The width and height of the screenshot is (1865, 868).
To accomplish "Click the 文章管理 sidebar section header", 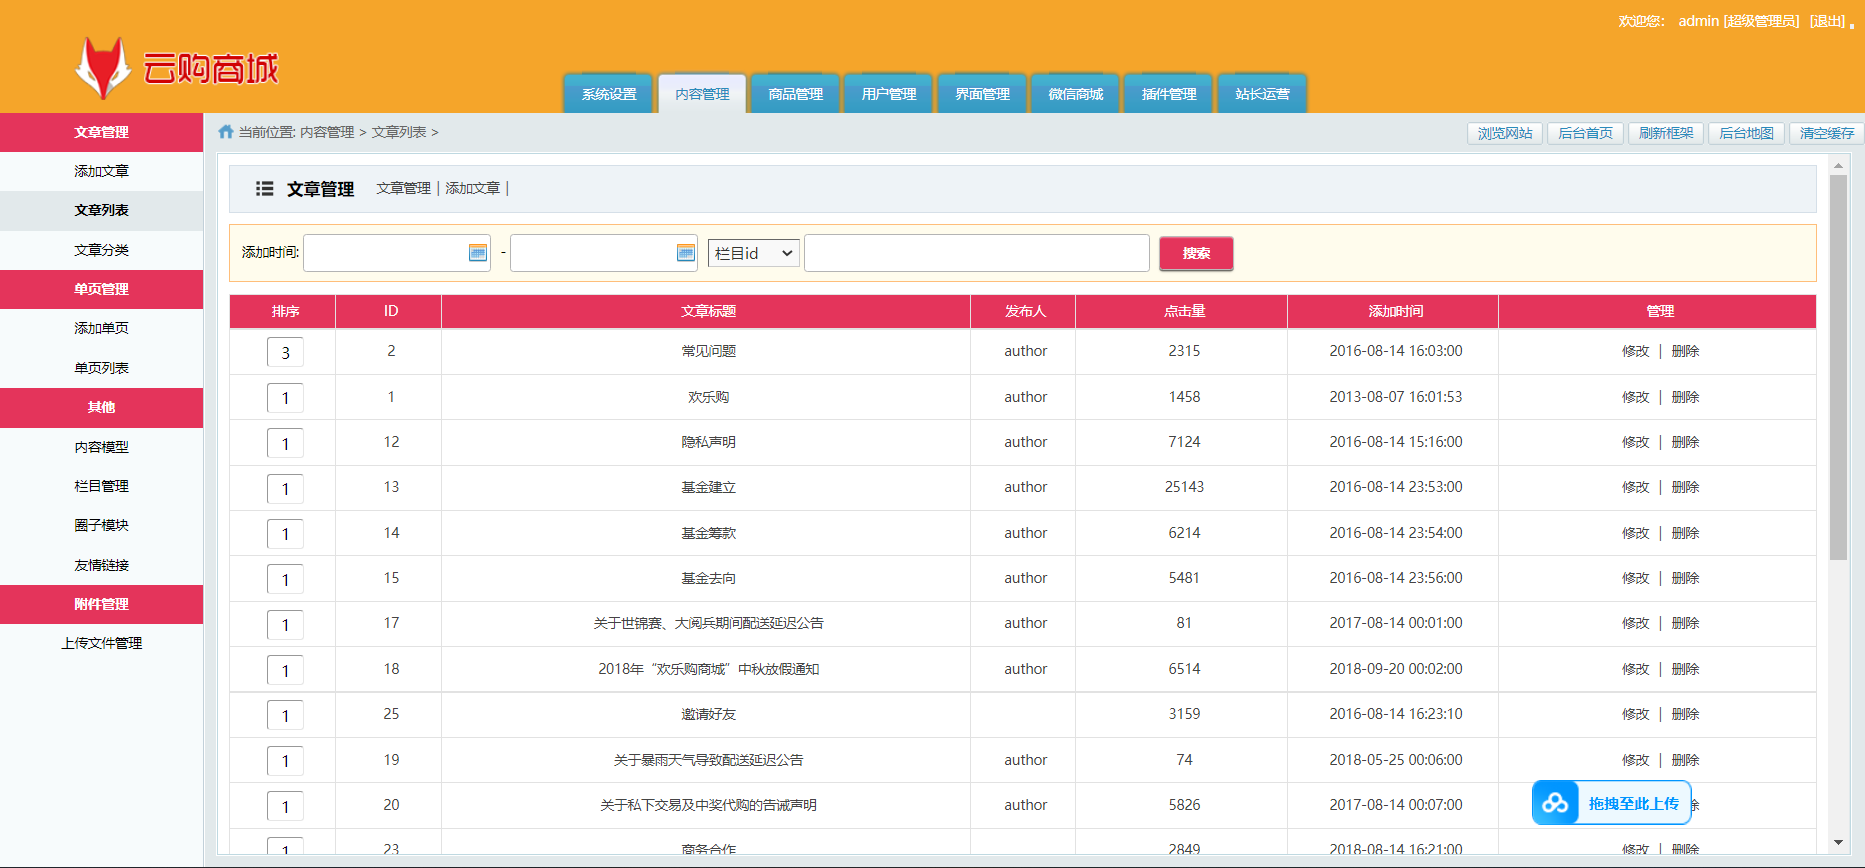I will [x=101, y=132].
